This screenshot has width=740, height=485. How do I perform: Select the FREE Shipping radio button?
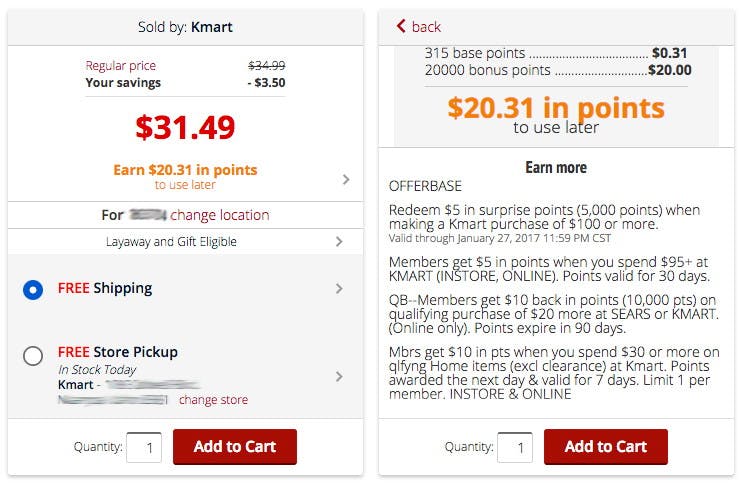pyautogui.click(x=33, y=289)
